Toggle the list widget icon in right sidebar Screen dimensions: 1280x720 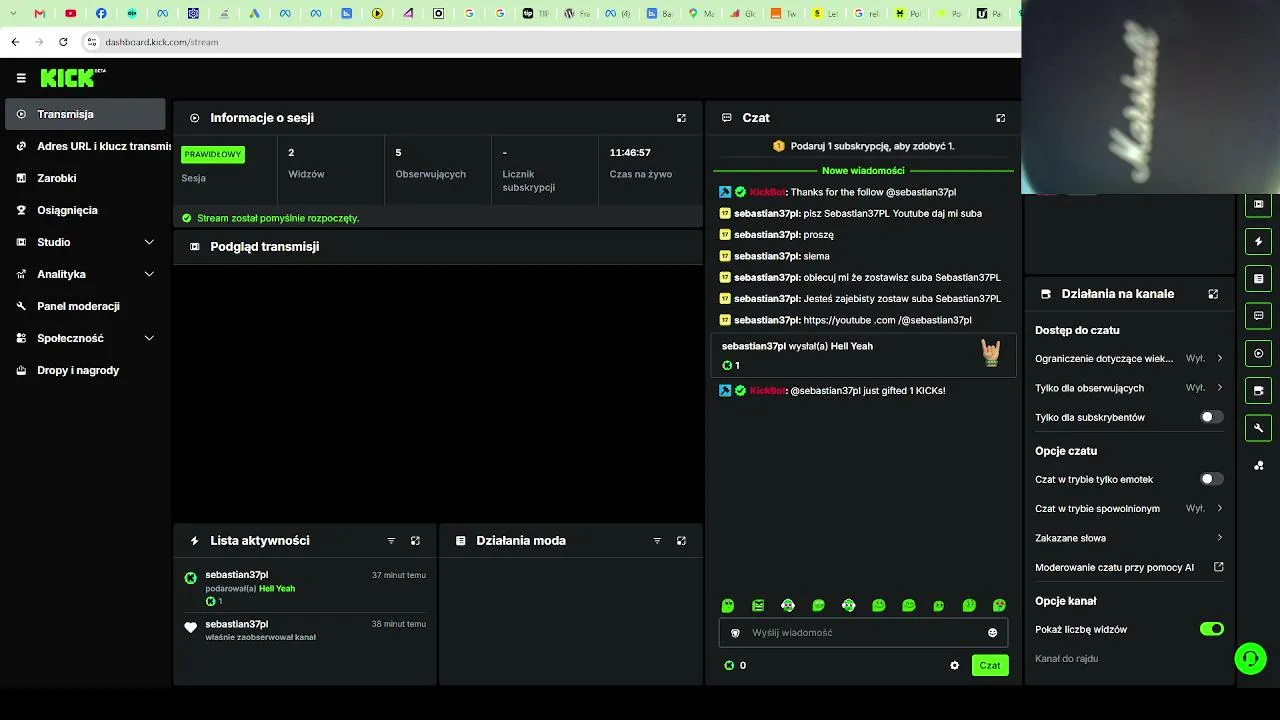(1258, 278)
